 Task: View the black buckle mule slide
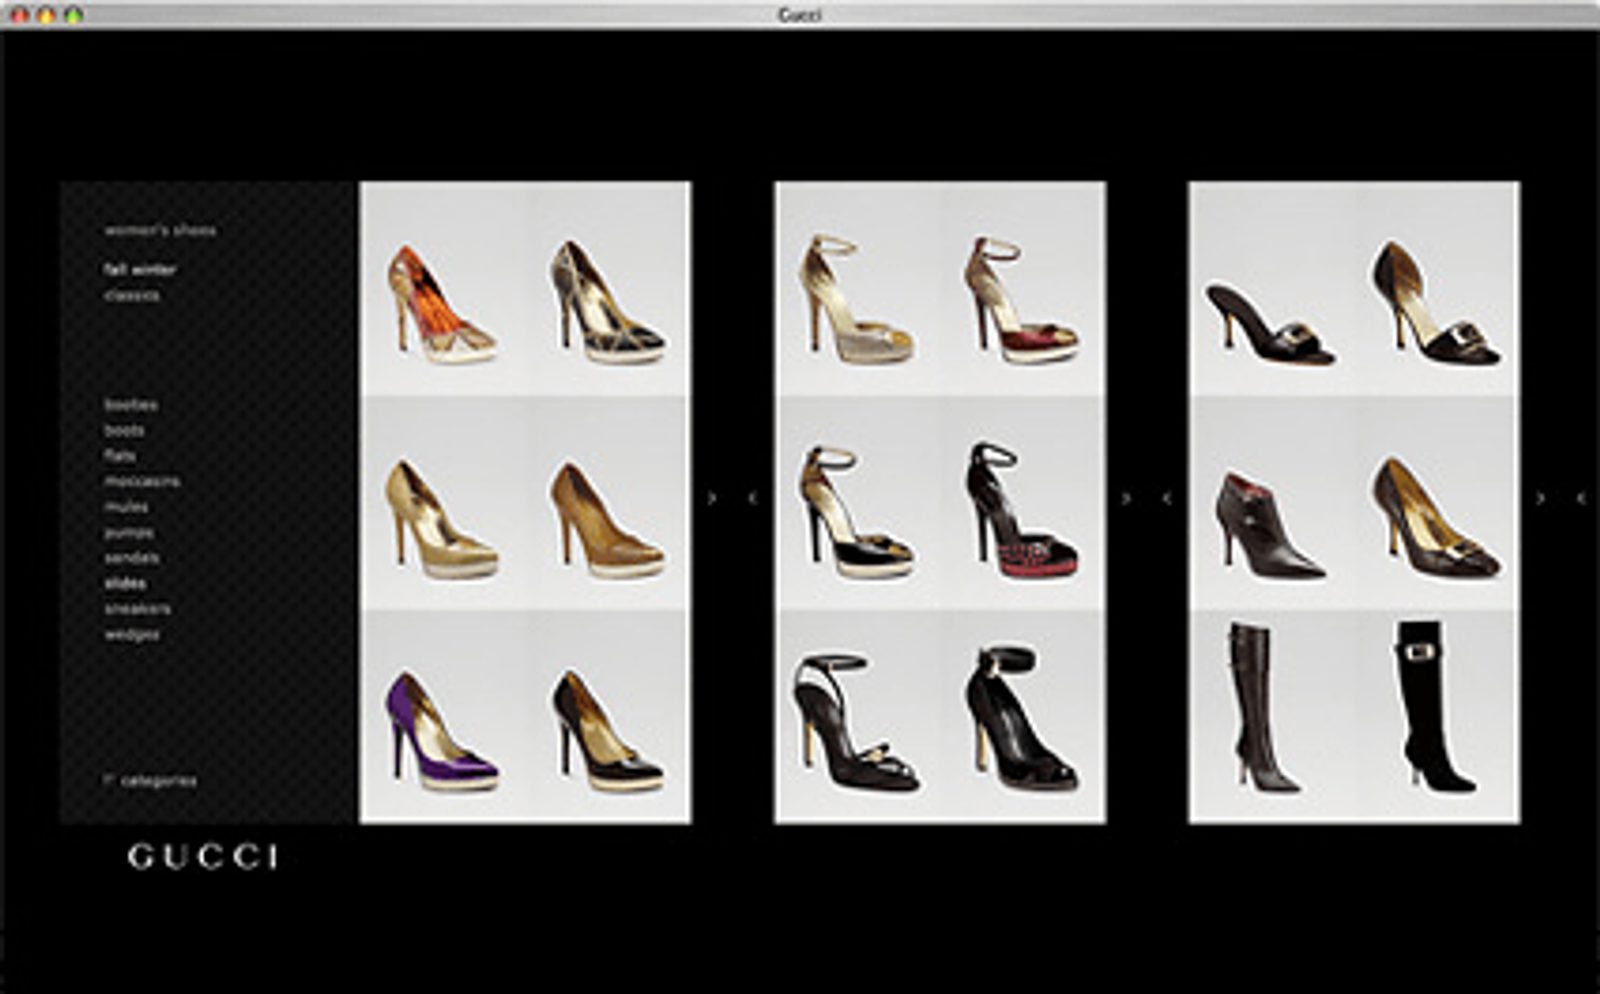click(x=1270, y=325)
